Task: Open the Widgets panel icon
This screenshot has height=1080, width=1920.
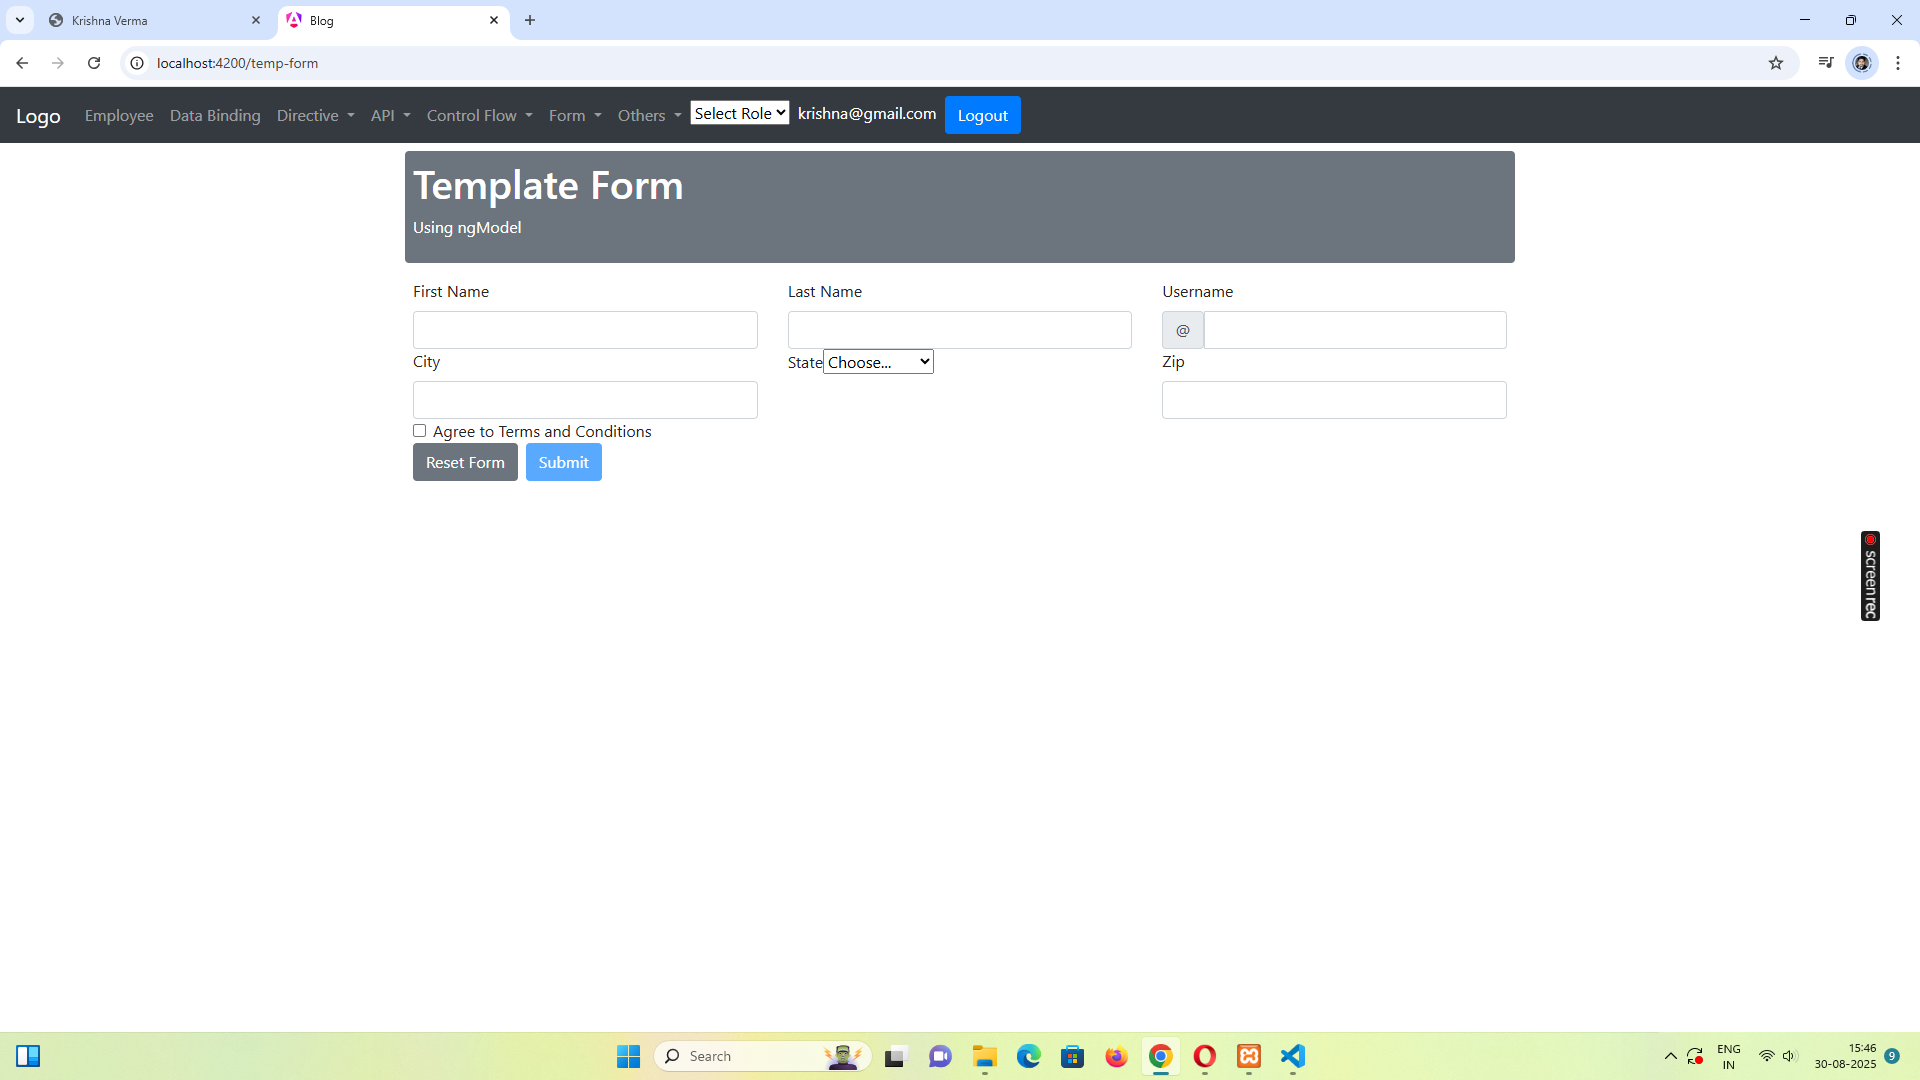Action: coord(28,1056)
